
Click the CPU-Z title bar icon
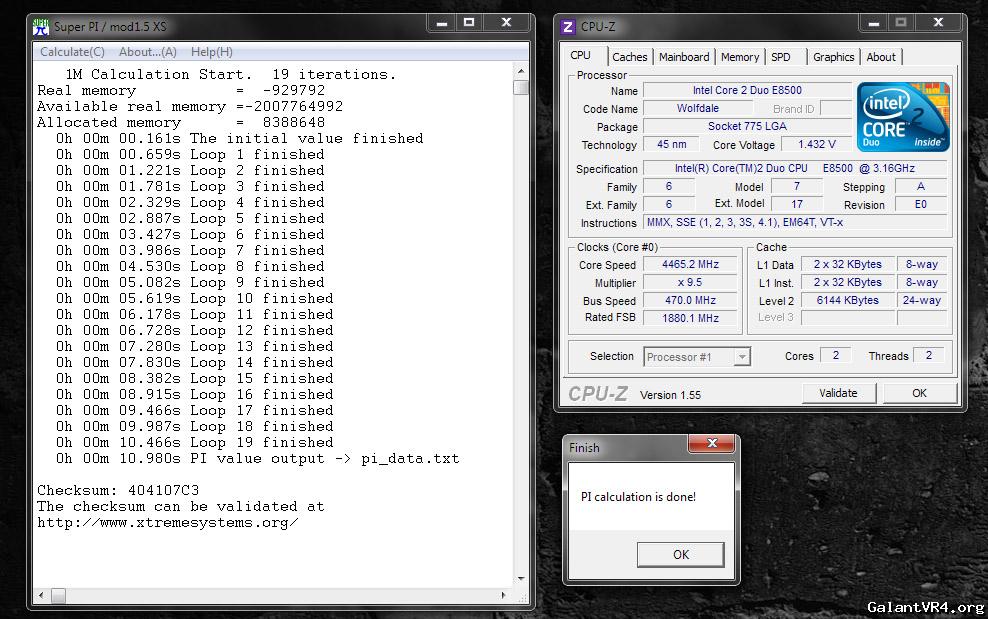coord(568,27)
